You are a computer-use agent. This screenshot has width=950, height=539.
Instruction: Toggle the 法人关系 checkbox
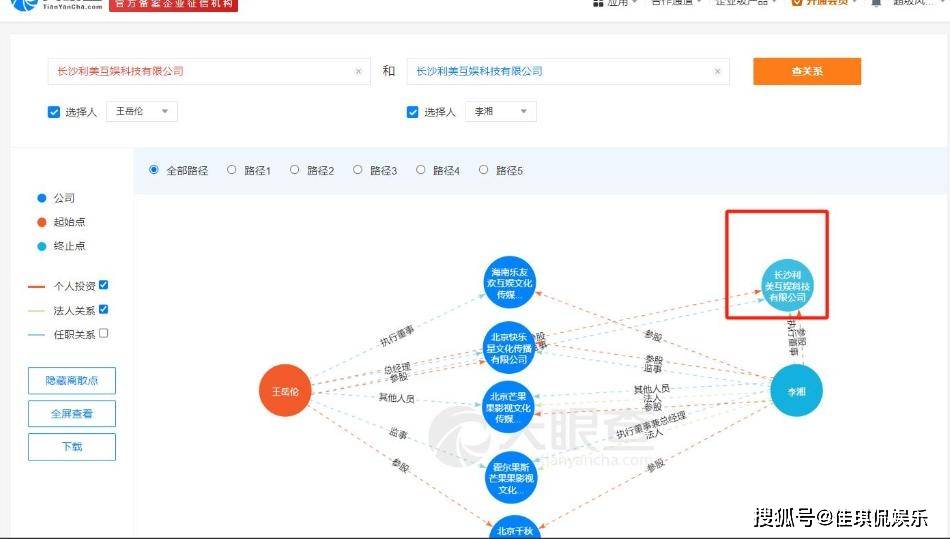104,309
